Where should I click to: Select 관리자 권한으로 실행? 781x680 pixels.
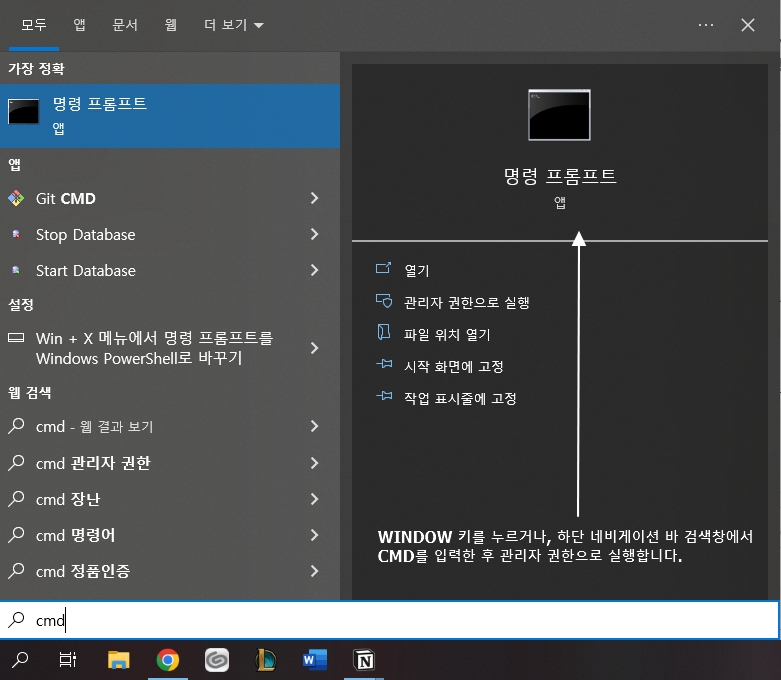click(467, 302)
